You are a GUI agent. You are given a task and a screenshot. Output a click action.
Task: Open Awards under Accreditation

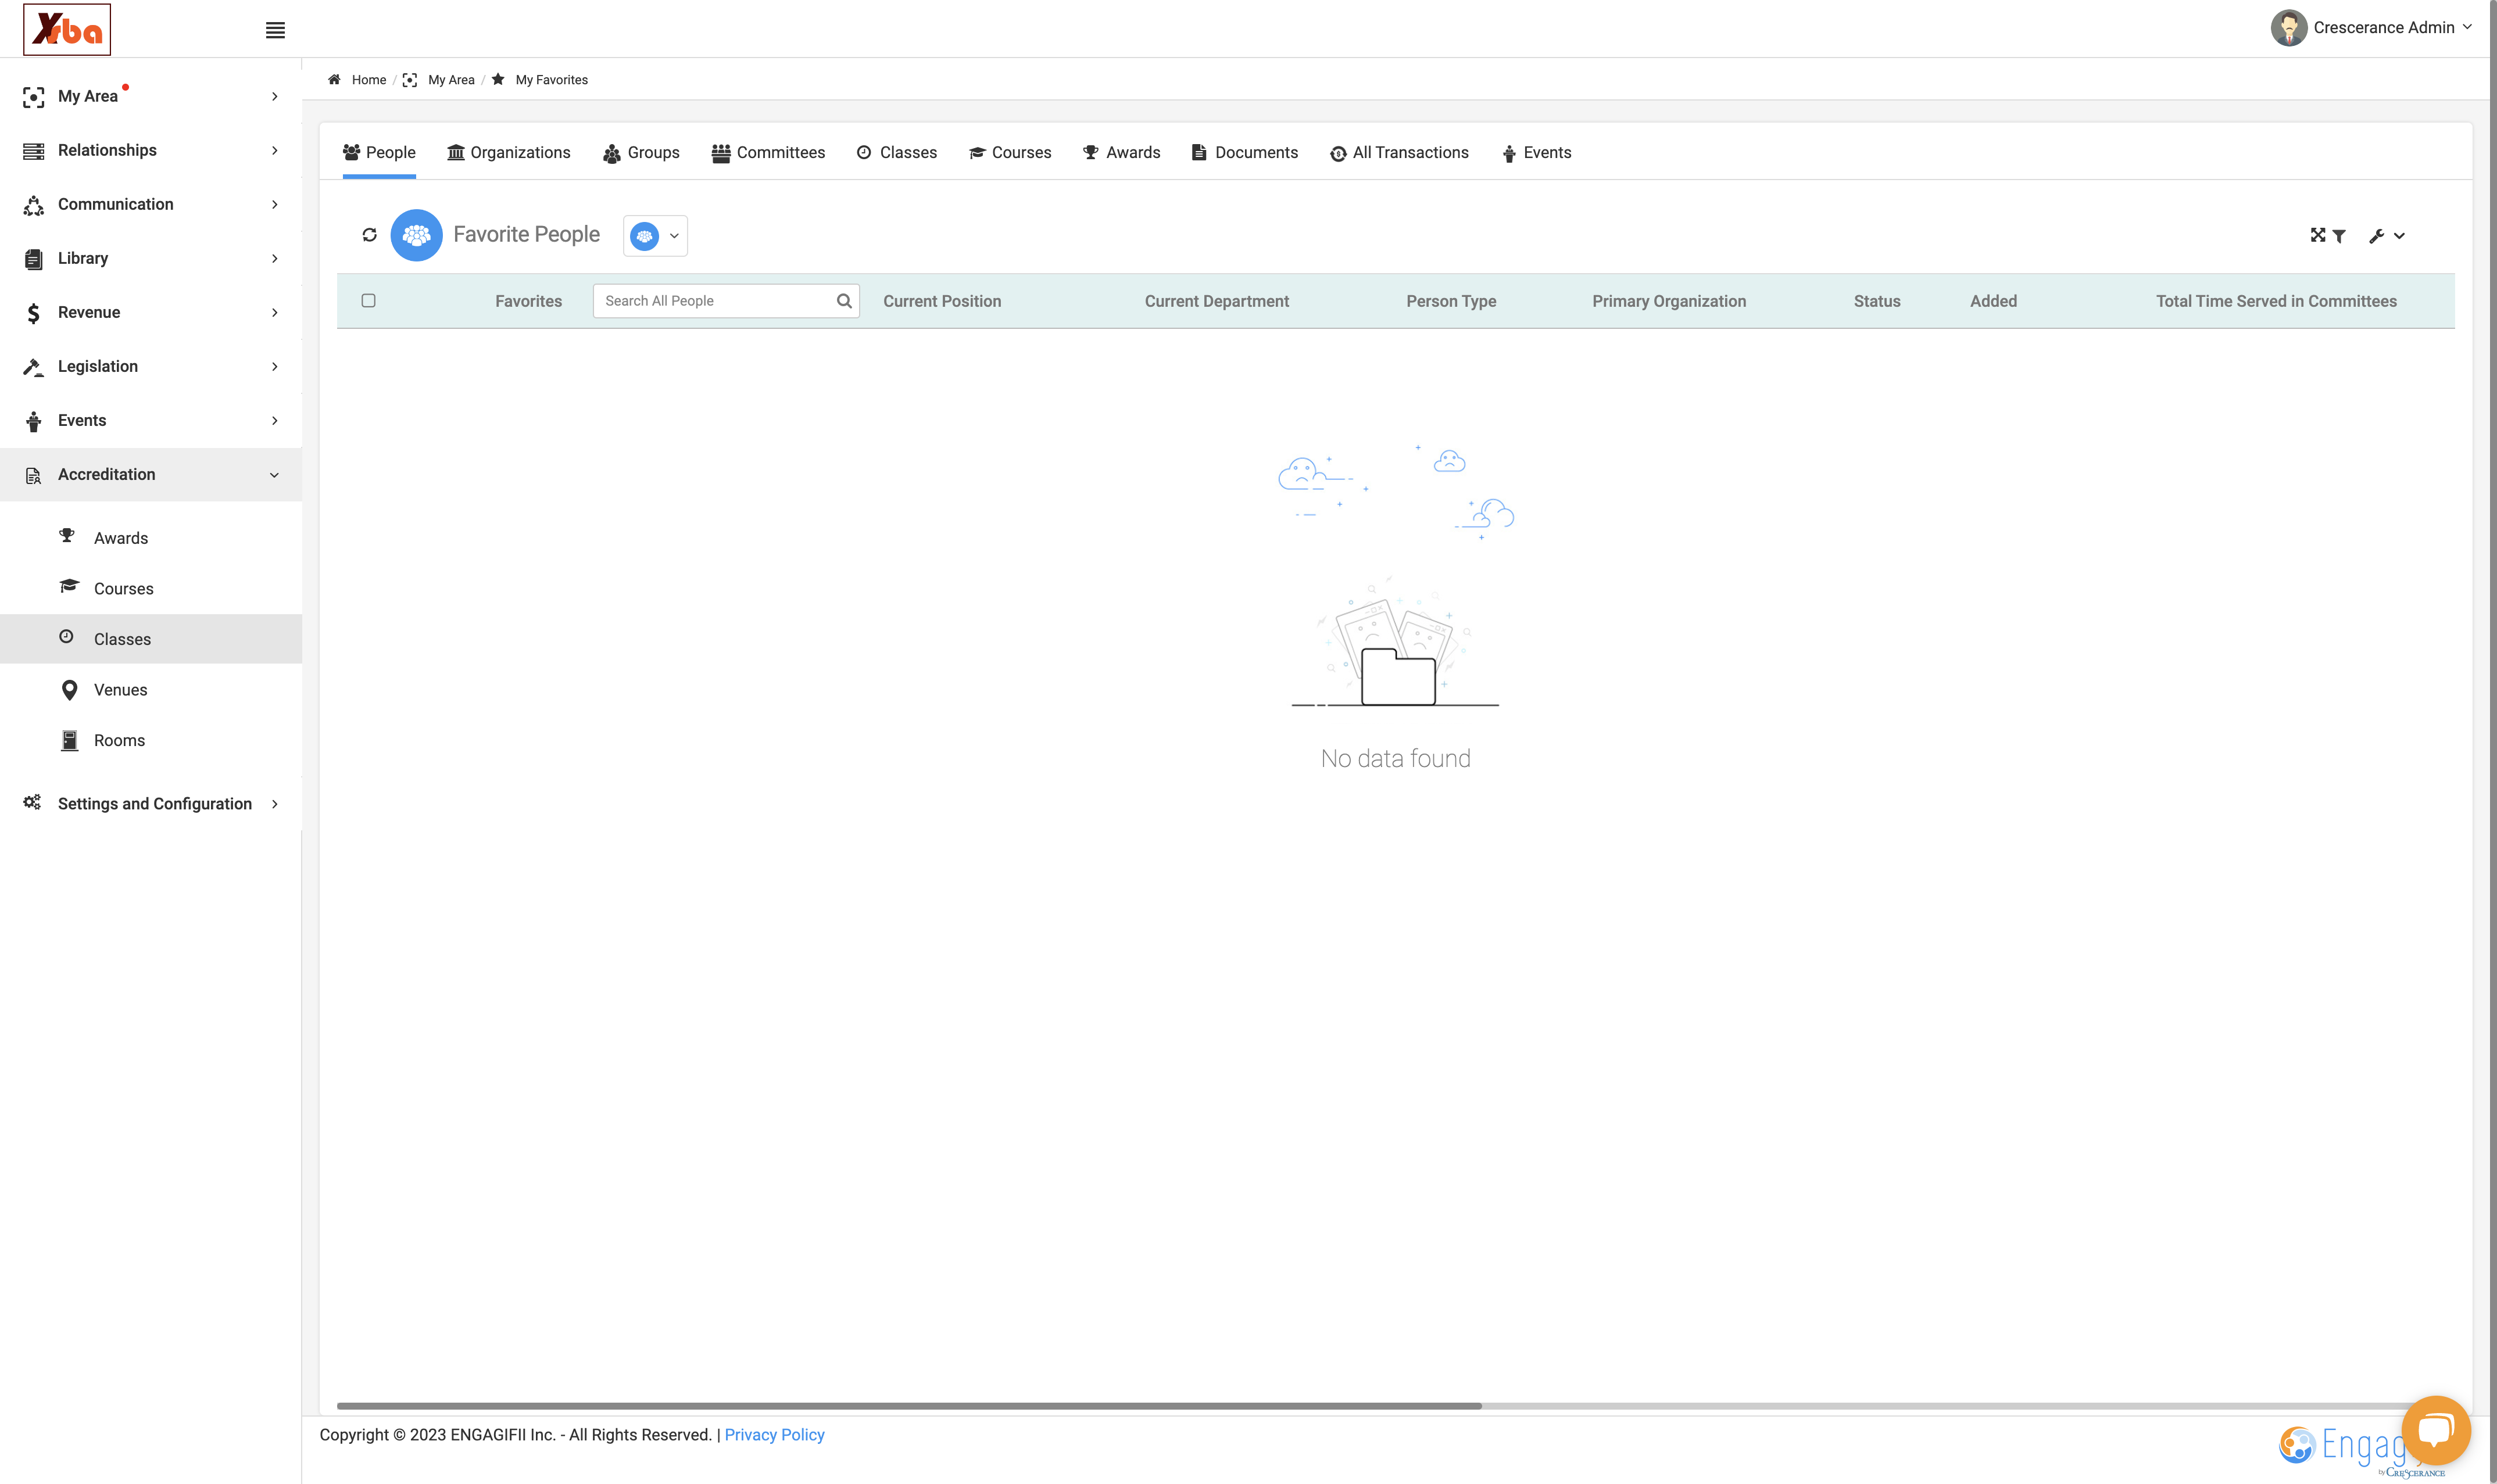coord(150,538)
